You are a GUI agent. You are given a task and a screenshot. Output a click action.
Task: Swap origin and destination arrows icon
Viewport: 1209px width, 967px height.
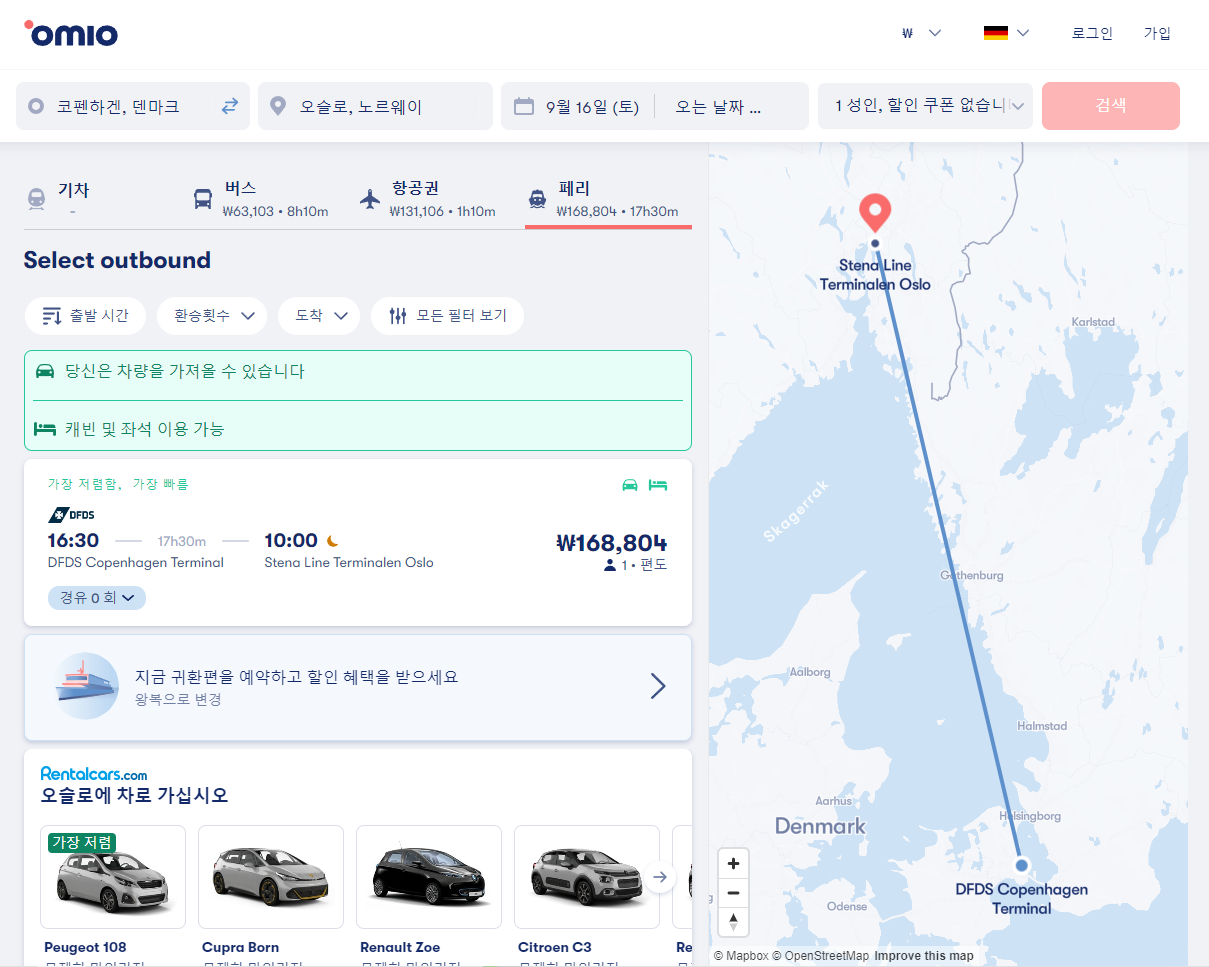click(230, 106)
